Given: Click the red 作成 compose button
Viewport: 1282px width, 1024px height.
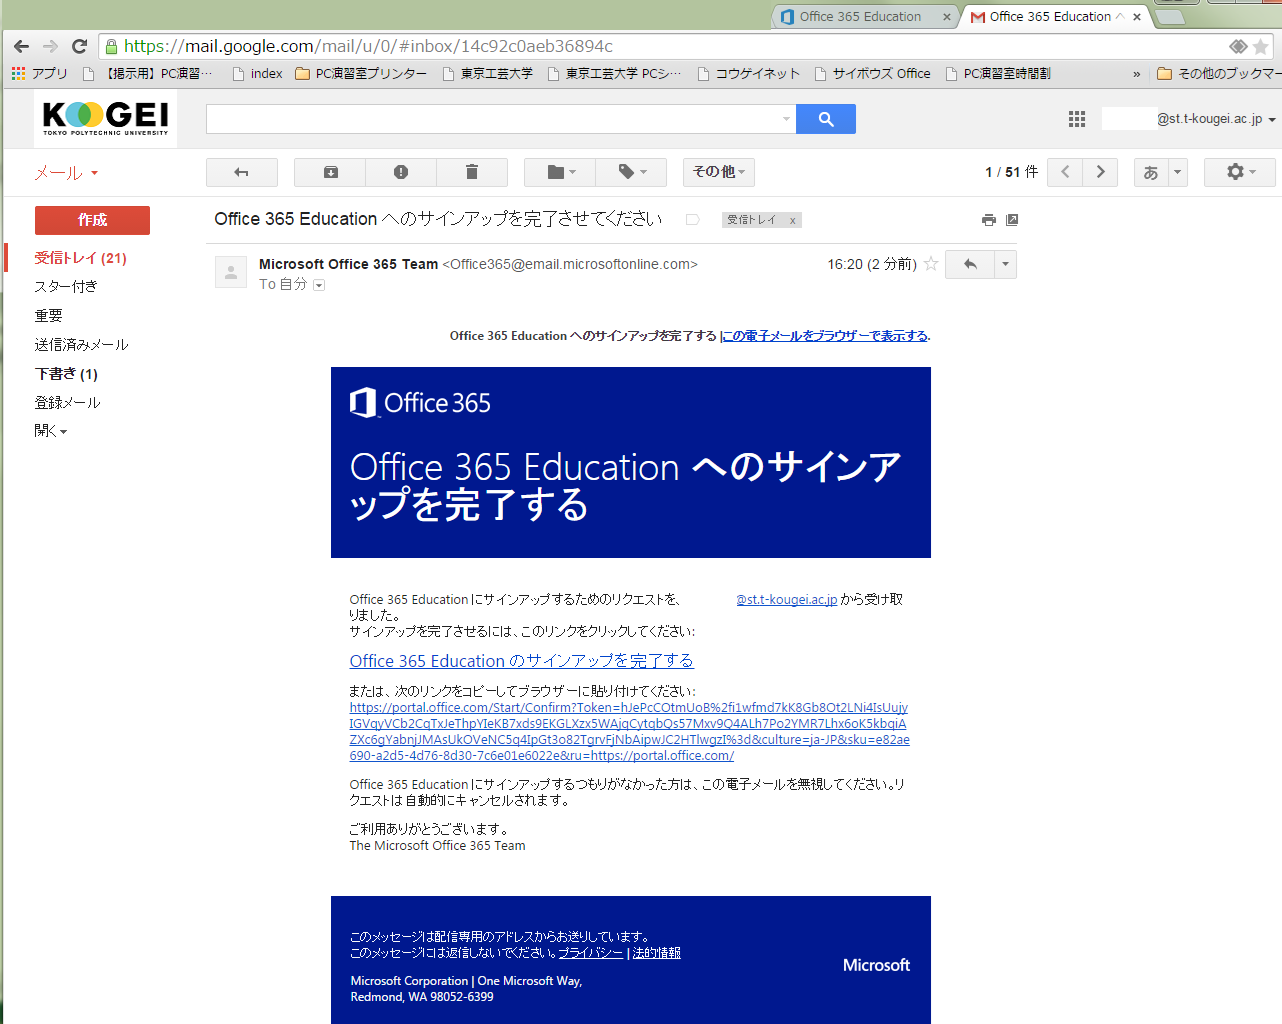Looking at the screenshot, I should click(x=92, y=220).
